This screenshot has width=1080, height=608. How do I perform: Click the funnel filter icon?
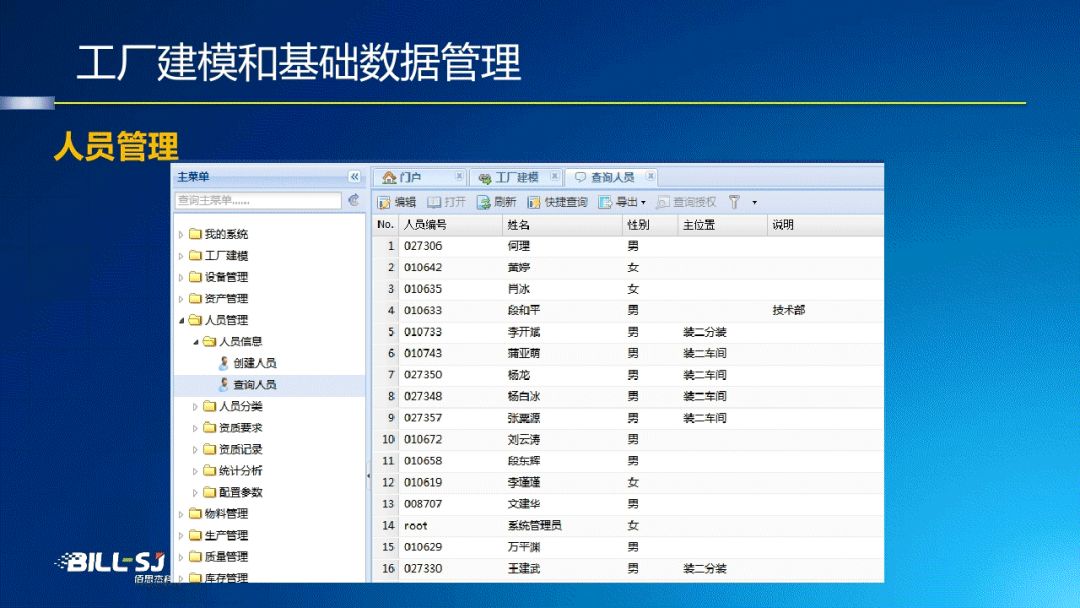point(734,202)
